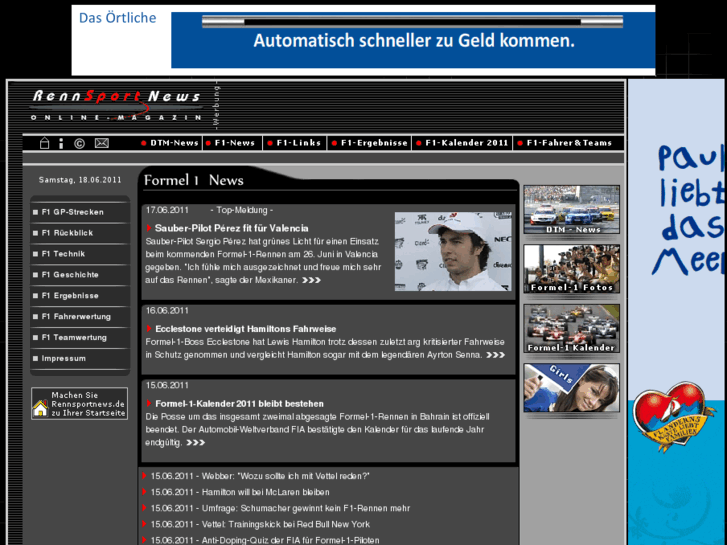Select F1 GP-Strecken in sidebar

tap(80, 212)
